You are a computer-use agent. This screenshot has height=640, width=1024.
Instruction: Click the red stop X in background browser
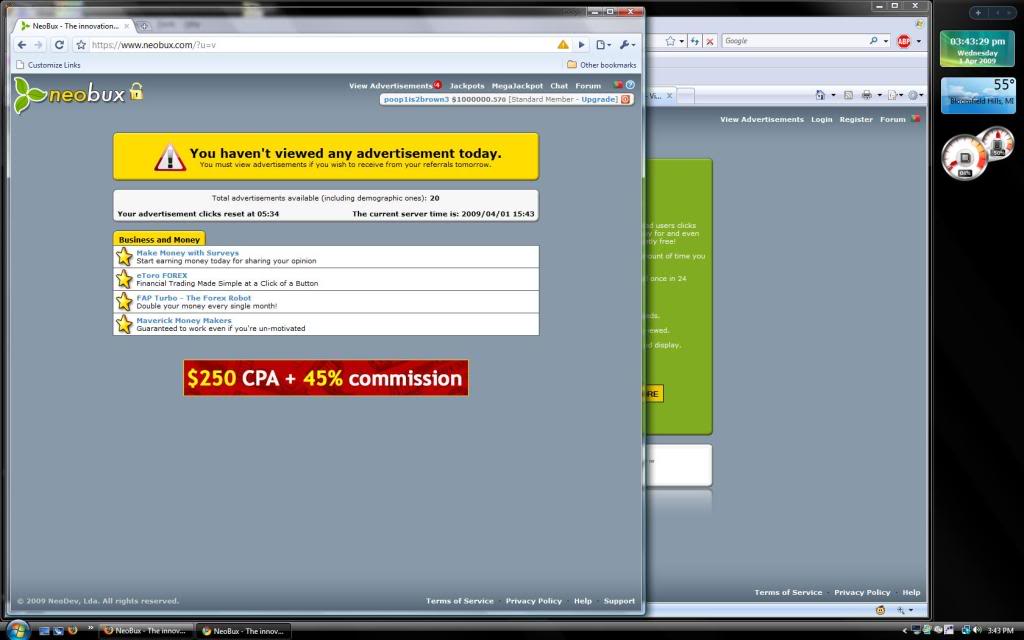(711, 41)
